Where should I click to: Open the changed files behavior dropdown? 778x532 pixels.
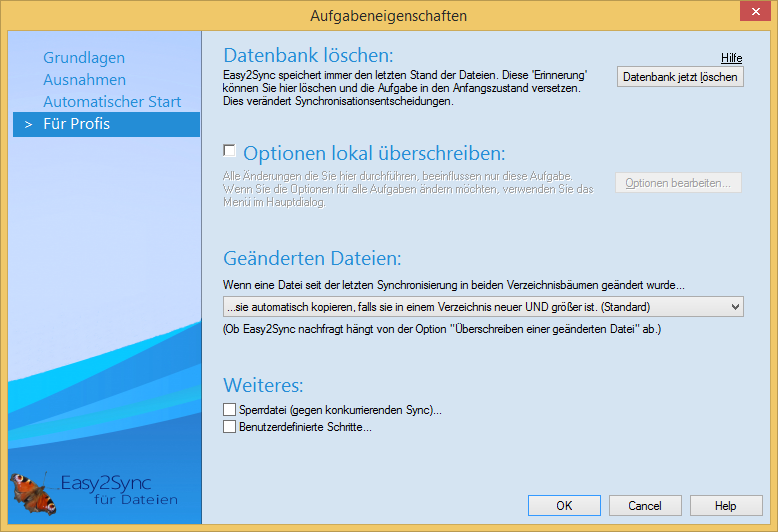coord(483,307)
